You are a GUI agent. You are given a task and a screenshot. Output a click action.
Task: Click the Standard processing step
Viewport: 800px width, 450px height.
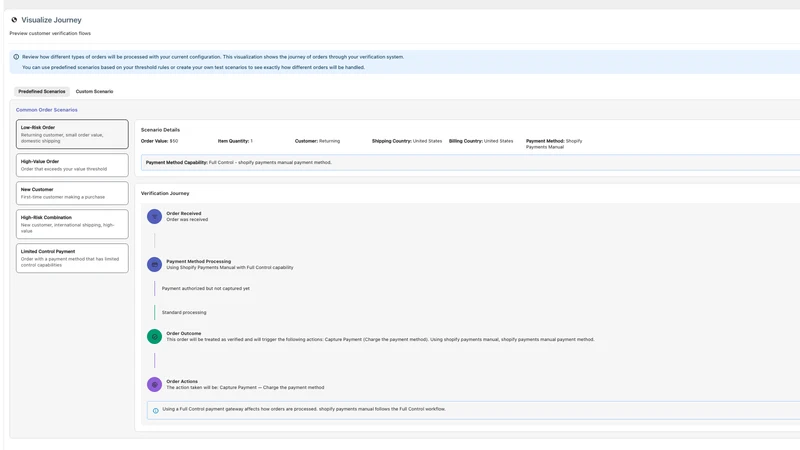184,312
